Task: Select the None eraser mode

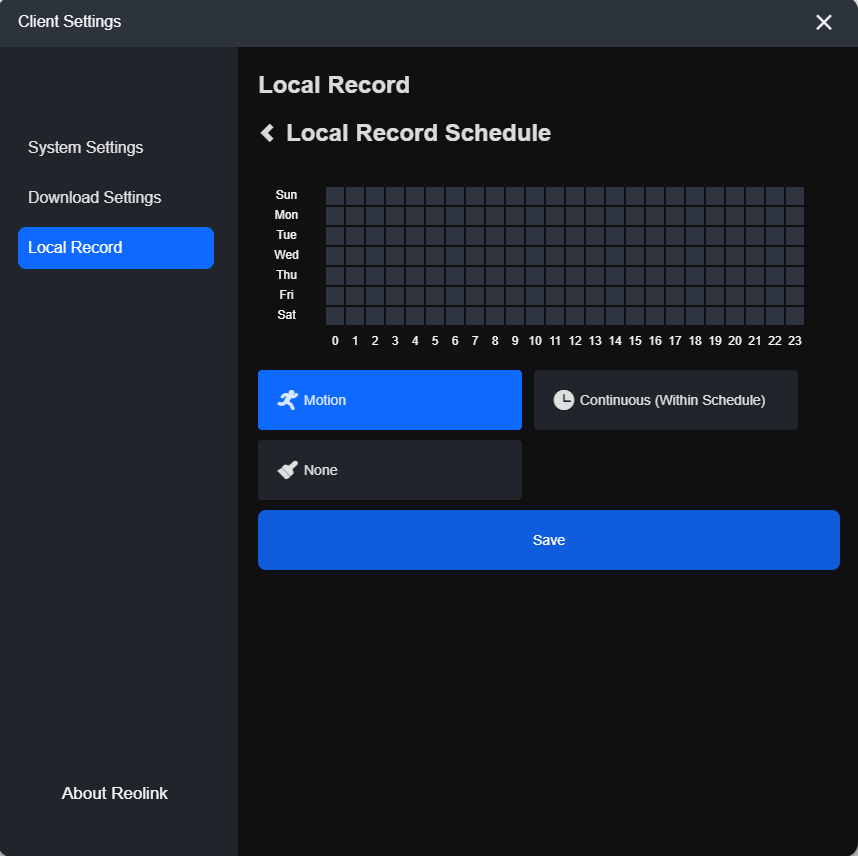Action: (390, 470)
